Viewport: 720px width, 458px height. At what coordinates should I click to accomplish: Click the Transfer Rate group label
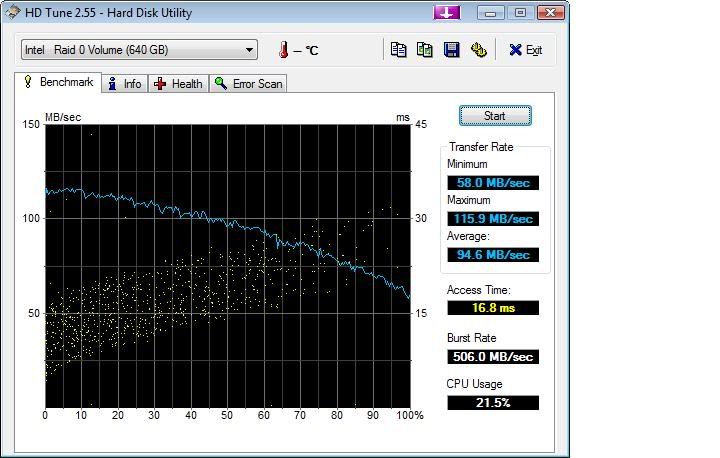coord(481,147)
